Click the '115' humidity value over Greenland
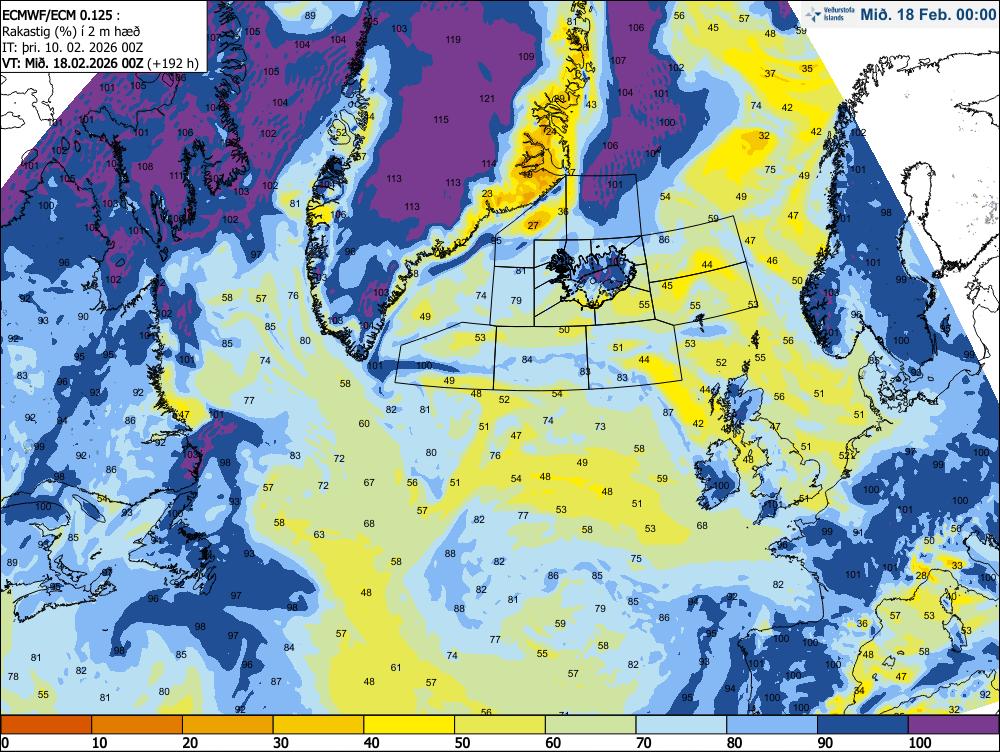The image size is (1000, 752). pyautogui.click(x=441, y=119)
